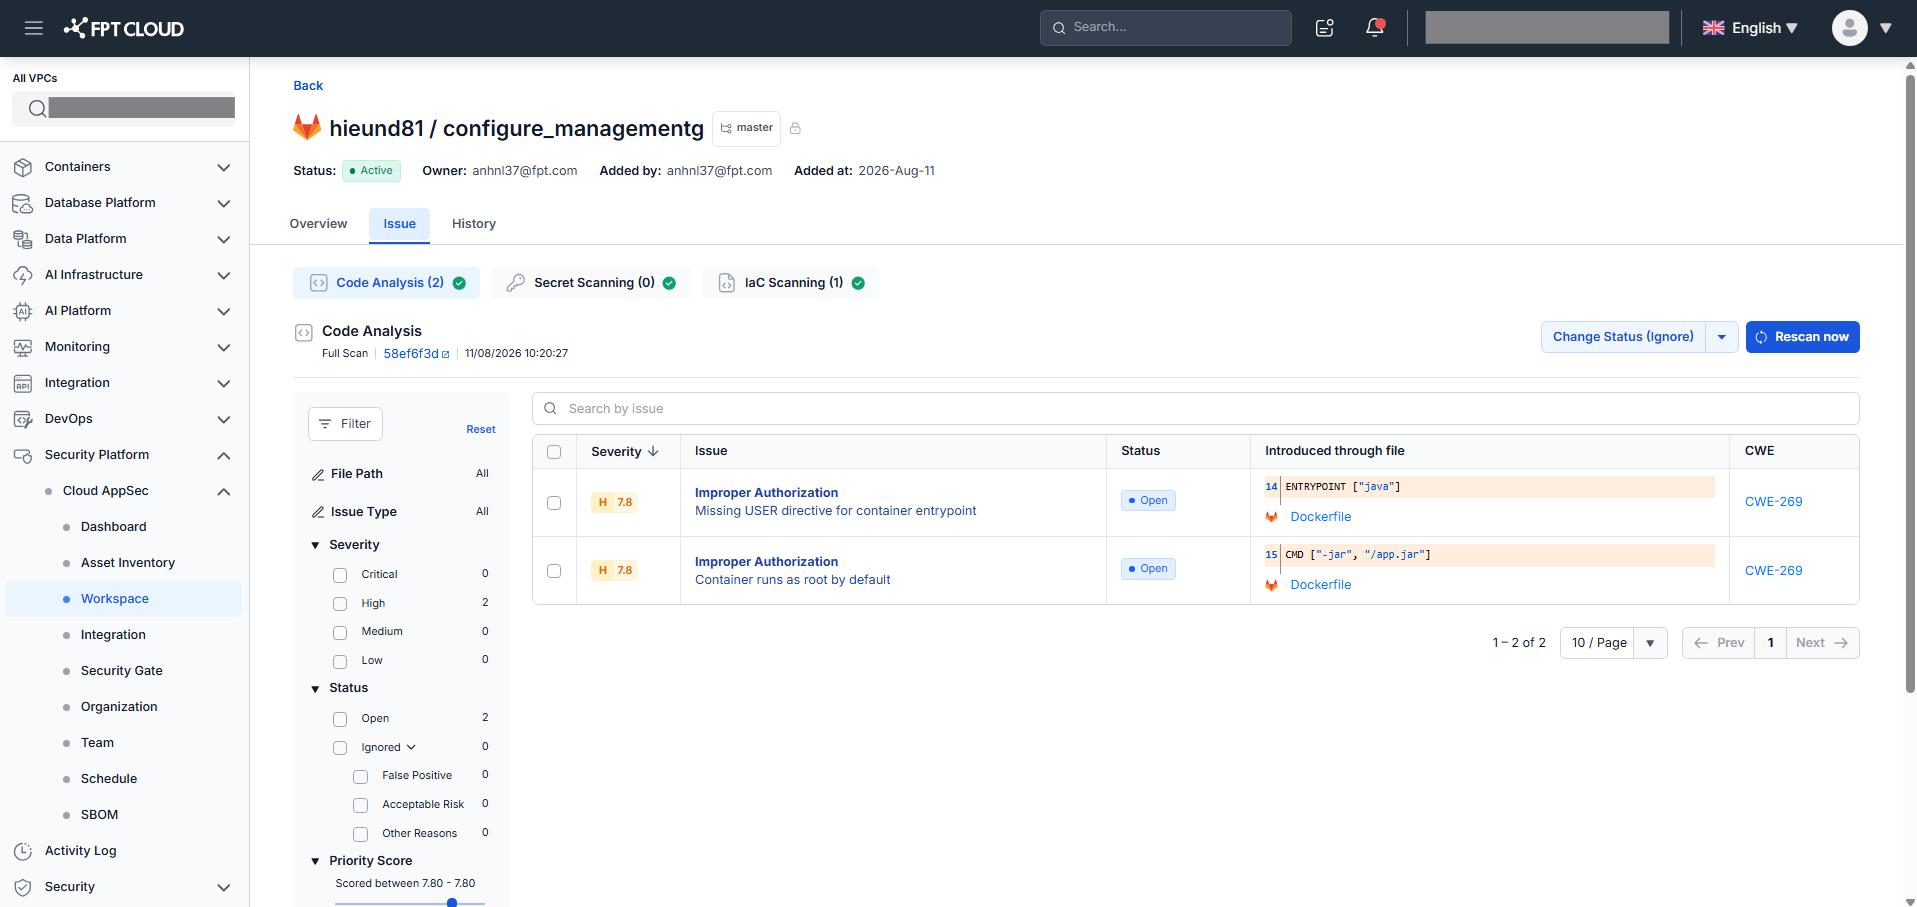
Task: Collapse the Cloud AppSec submenu
Action: [x=224, y=492]
